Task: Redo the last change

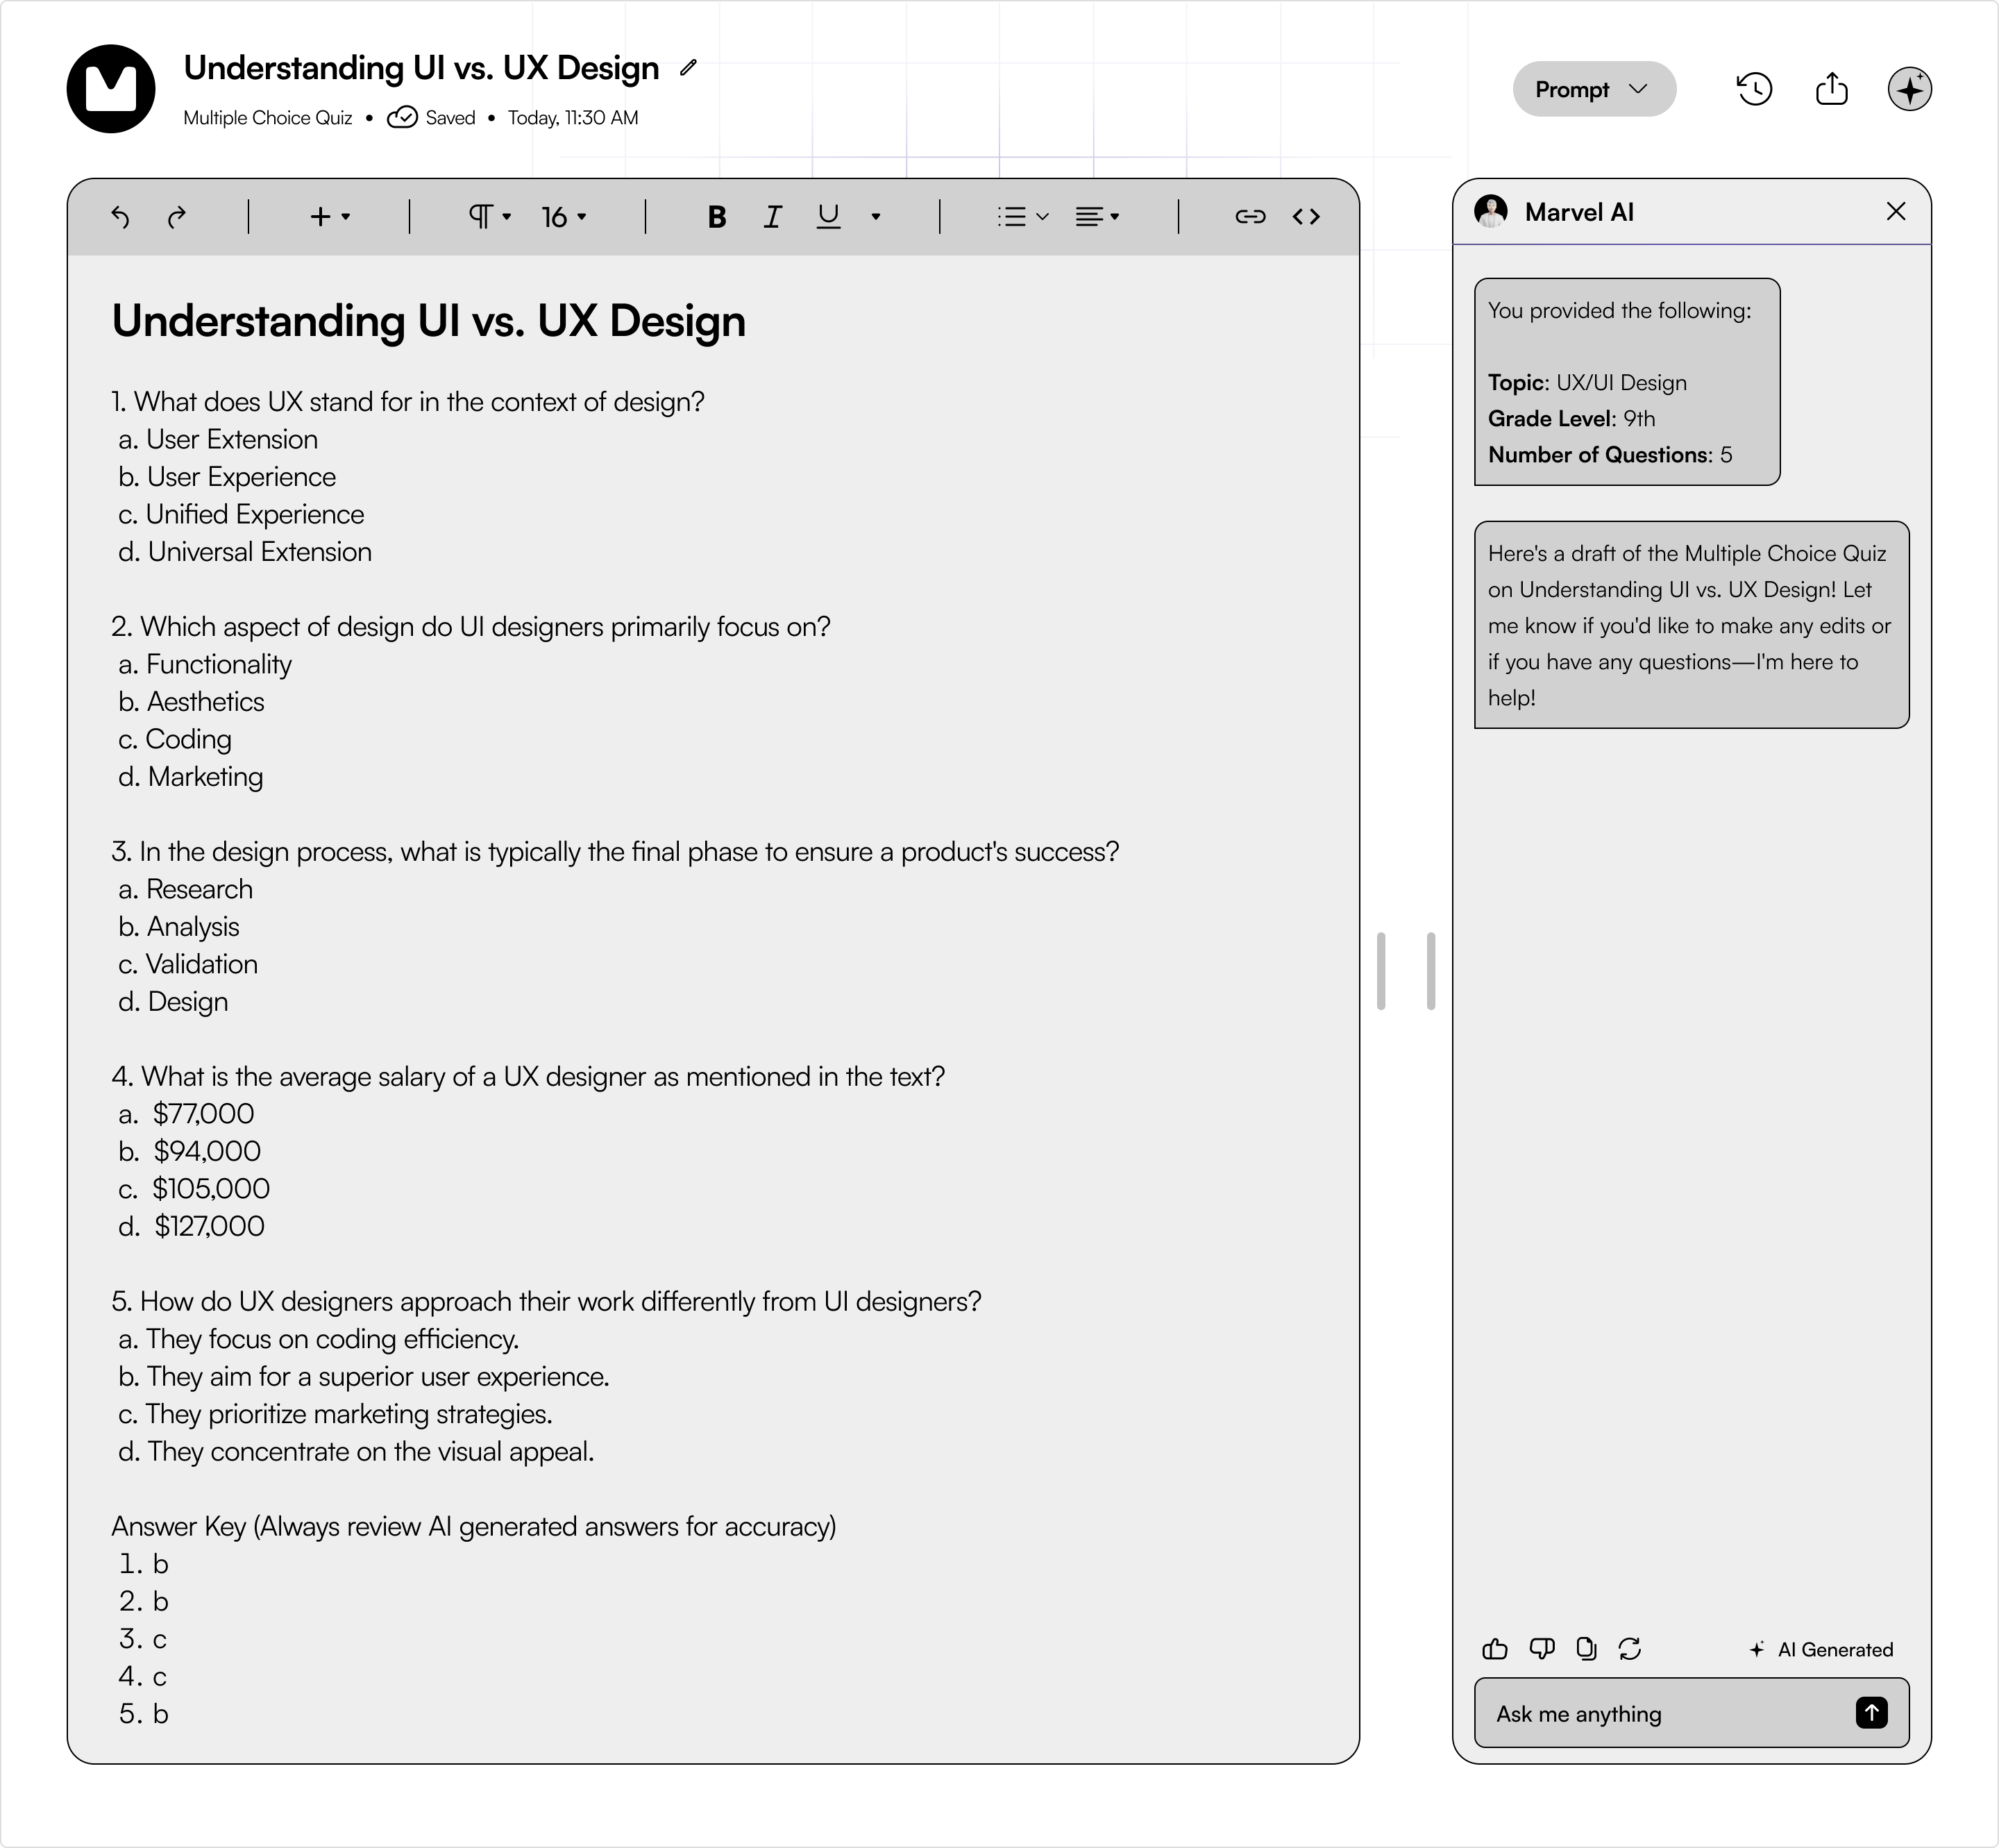Action: tap(177, 217)
